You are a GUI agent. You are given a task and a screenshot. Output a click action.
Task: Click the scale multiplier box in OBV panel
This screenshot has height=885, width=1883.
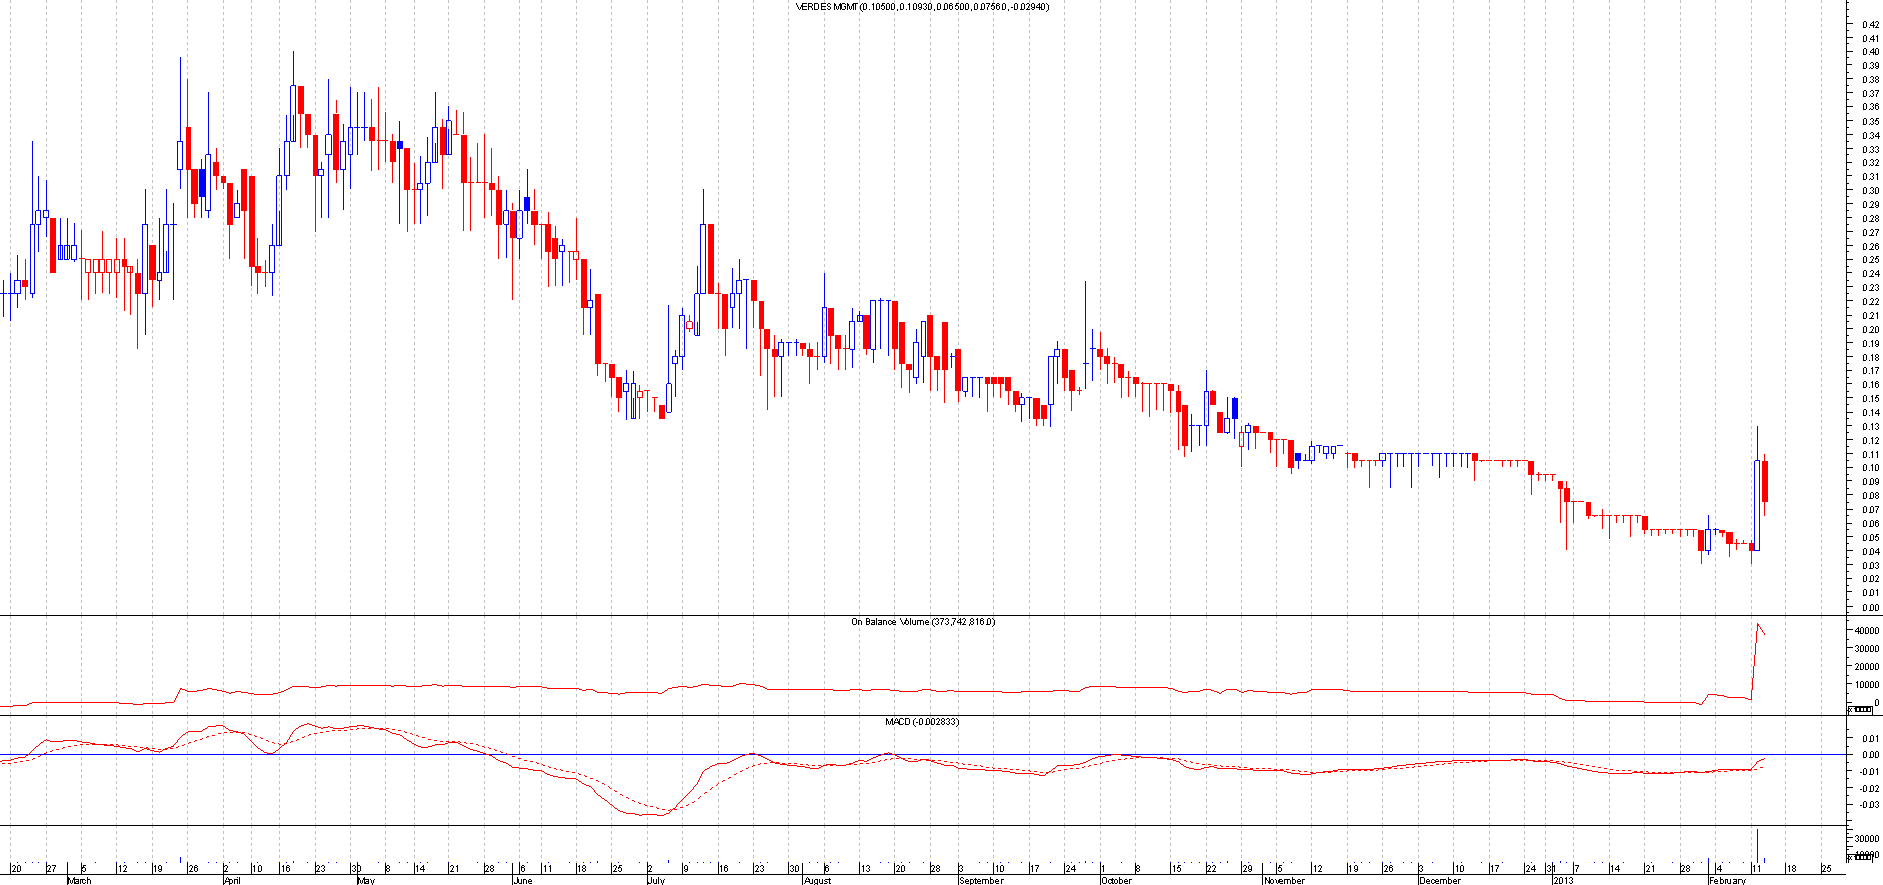click(1860, 709)
